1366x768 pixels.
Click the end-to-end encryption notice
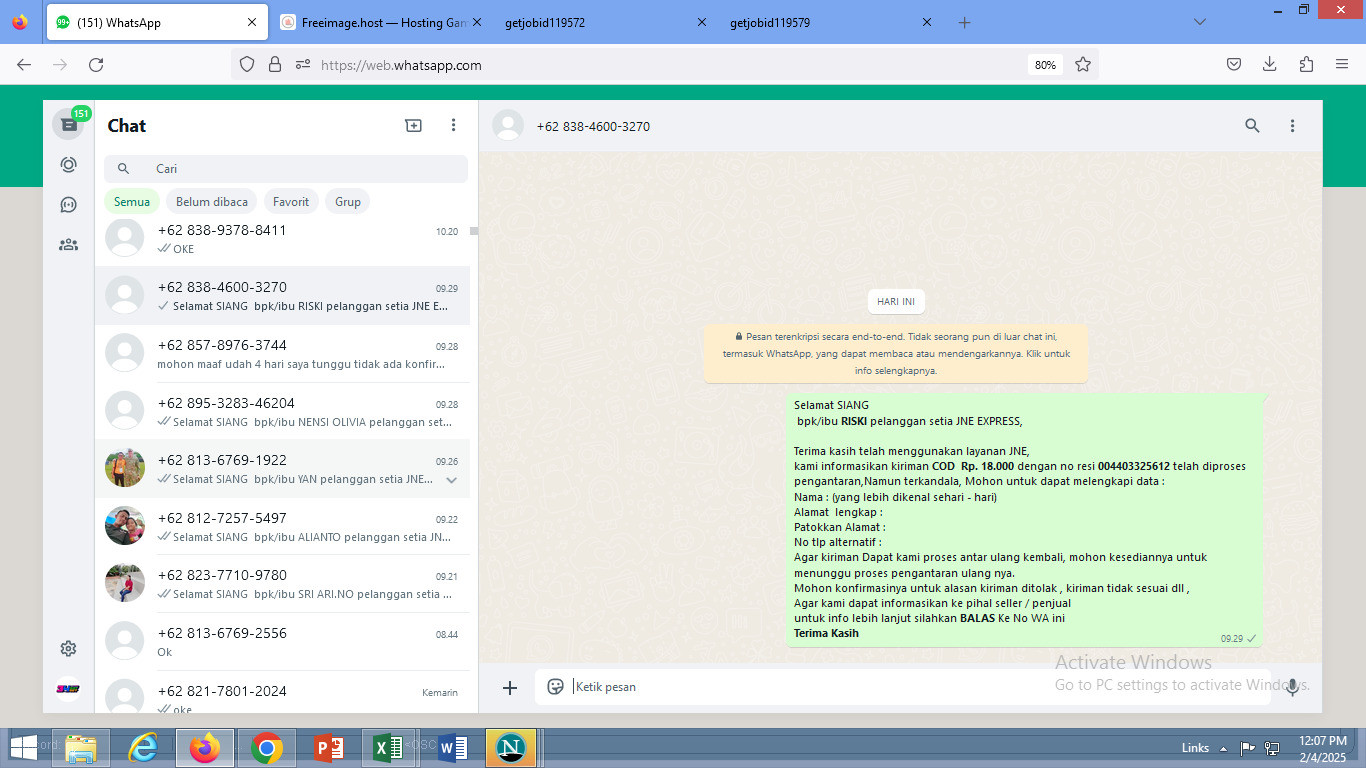pos(895,353)
